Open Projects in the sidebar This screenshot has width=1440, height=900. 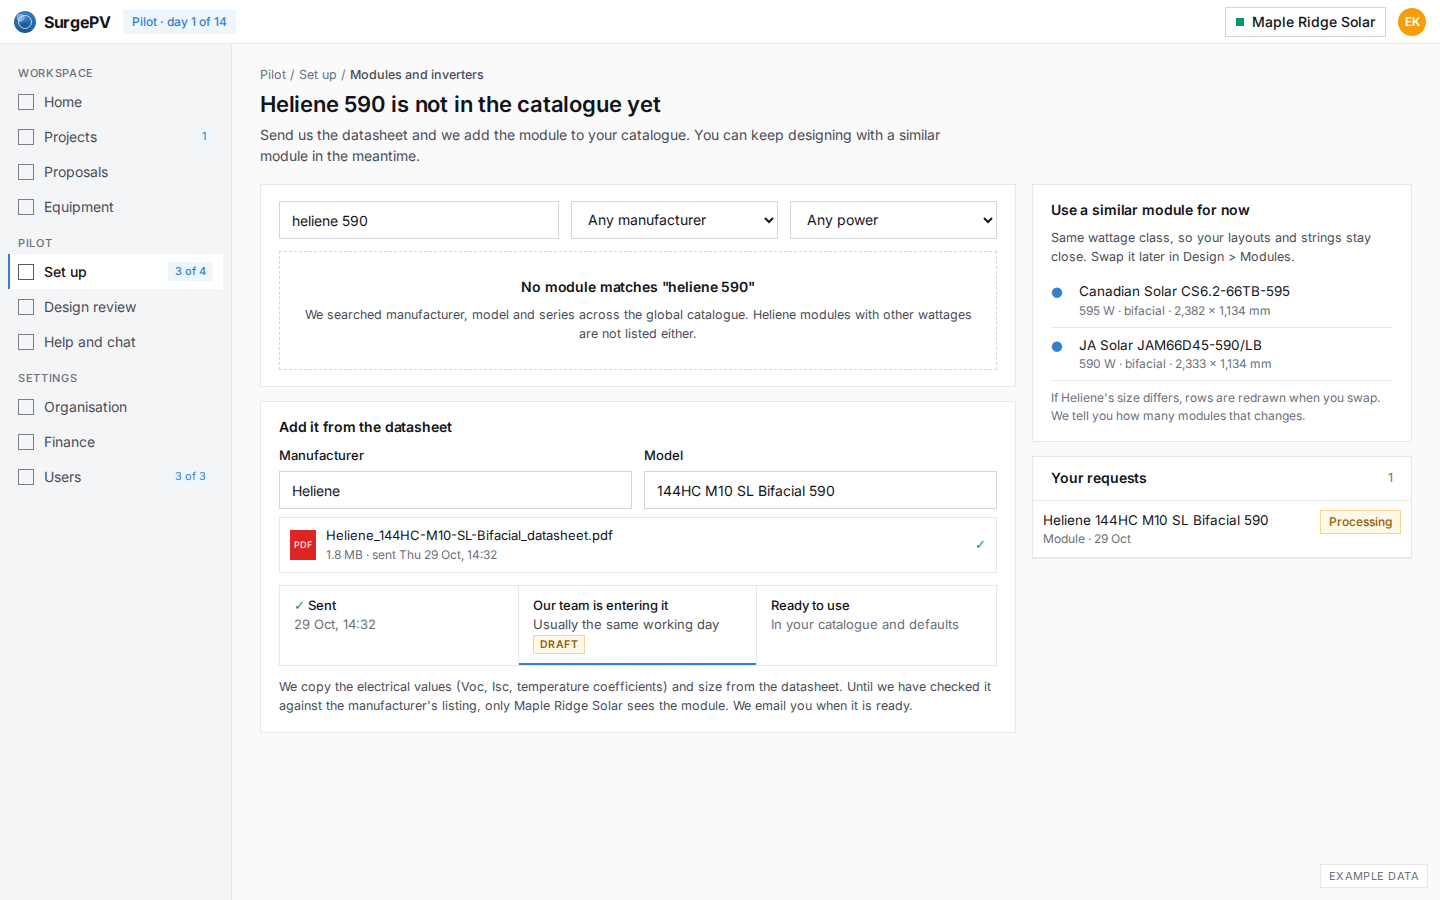(x=115, y=137)
